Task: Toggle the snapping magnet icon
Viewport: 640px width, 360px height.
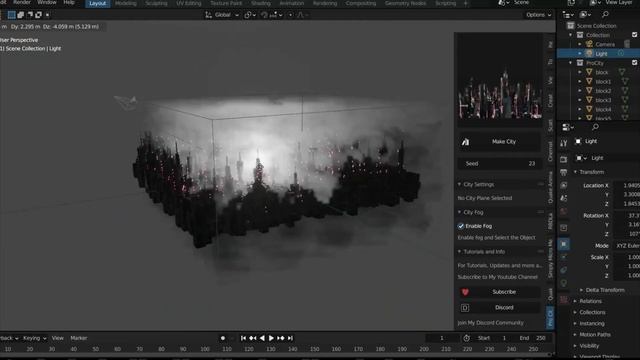Action: [264, 15]
